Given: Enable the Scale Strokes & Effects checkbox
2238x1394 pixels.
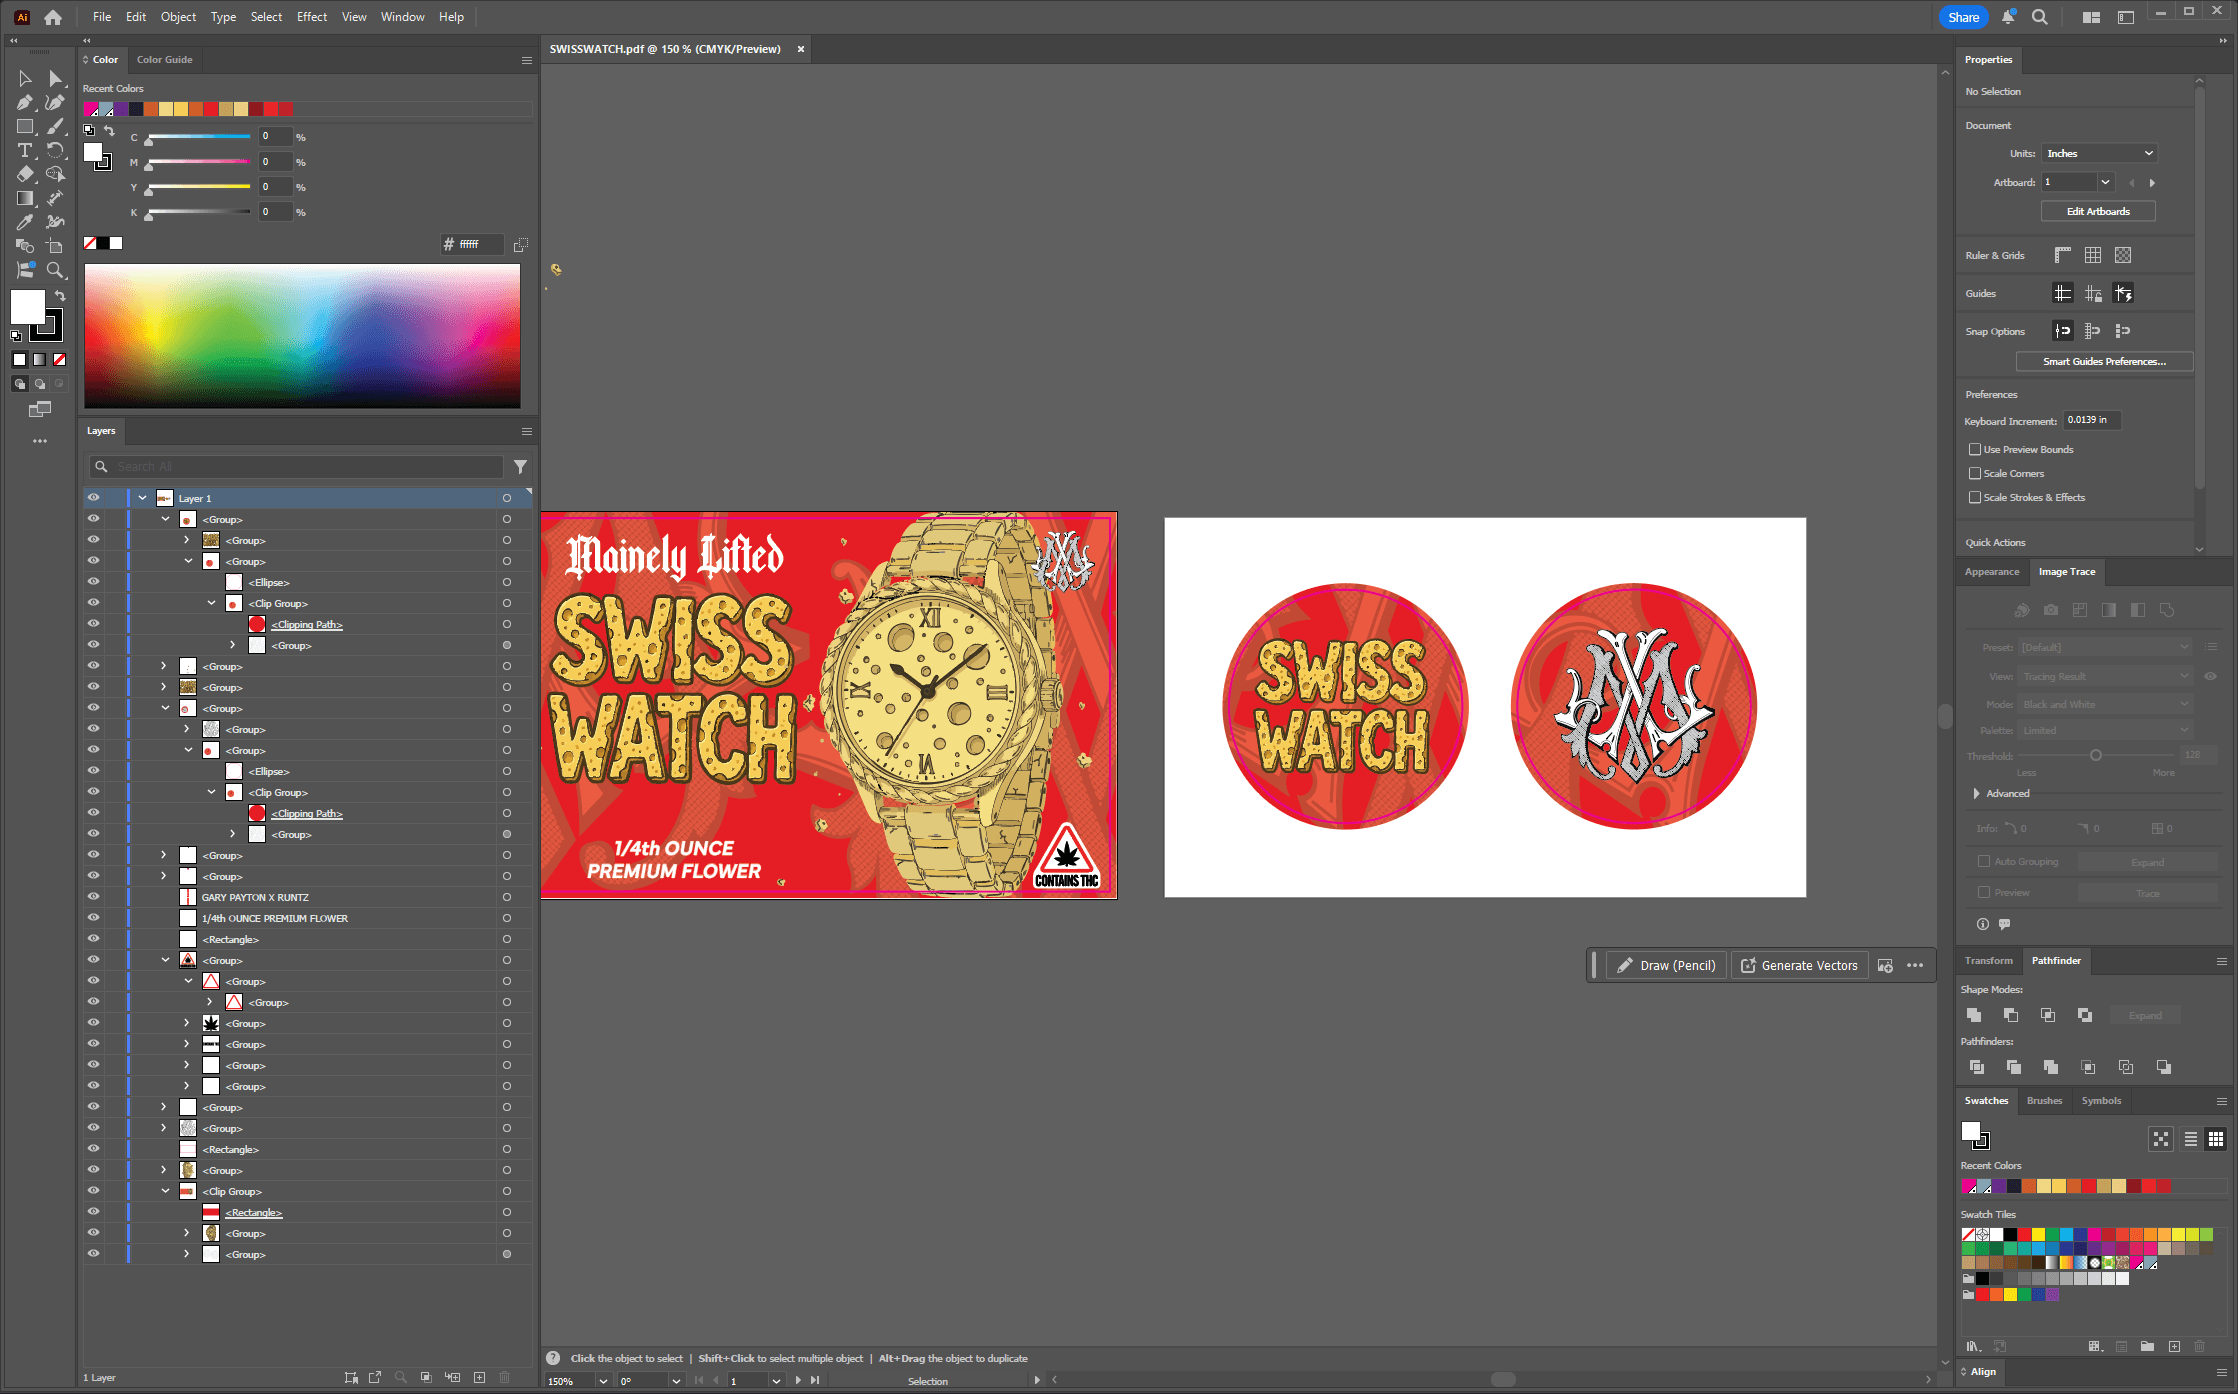Looking at the screenshot, I should [1975, 497].
